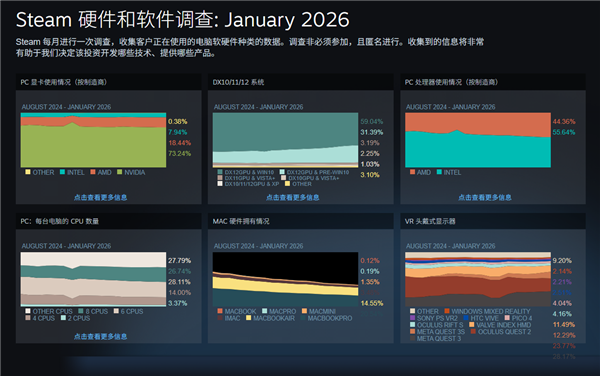Click the DX12GPU & WIN10 legend swatch
Screen dimensions: 600x376
[220, 172]
